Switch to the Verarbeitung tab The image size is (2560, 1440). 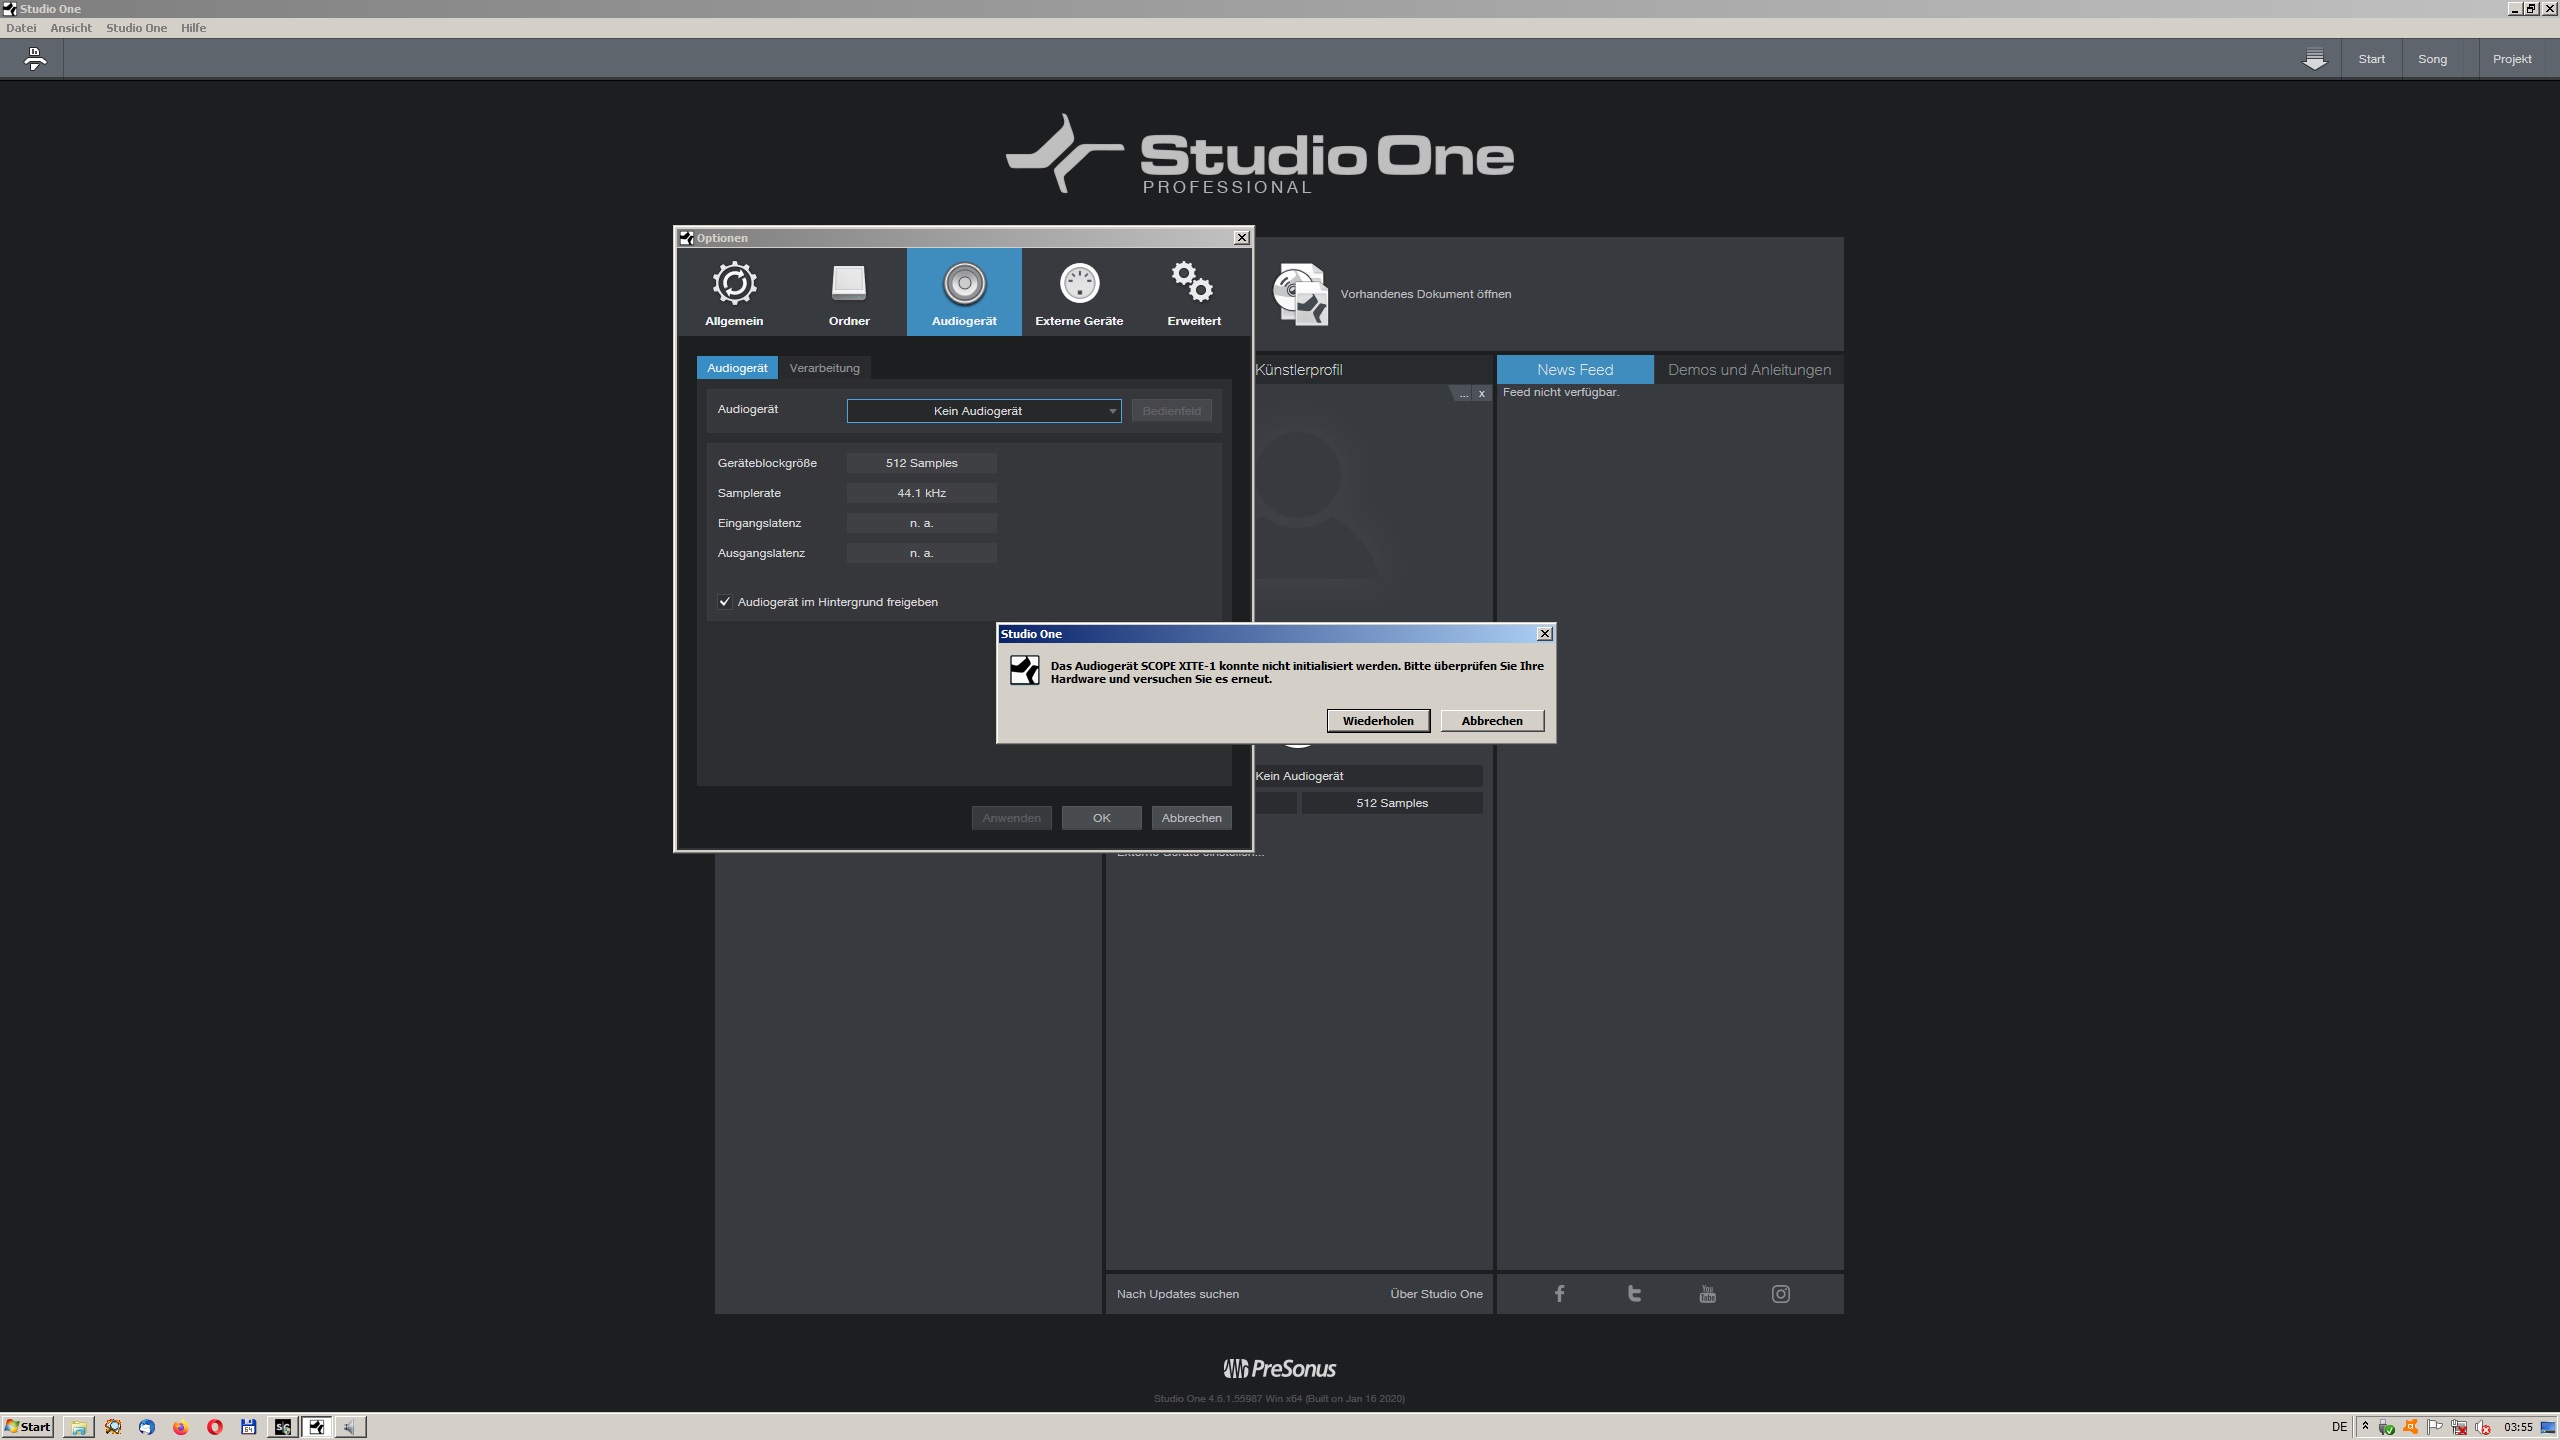pyautogui.click(x=824, y=368)
